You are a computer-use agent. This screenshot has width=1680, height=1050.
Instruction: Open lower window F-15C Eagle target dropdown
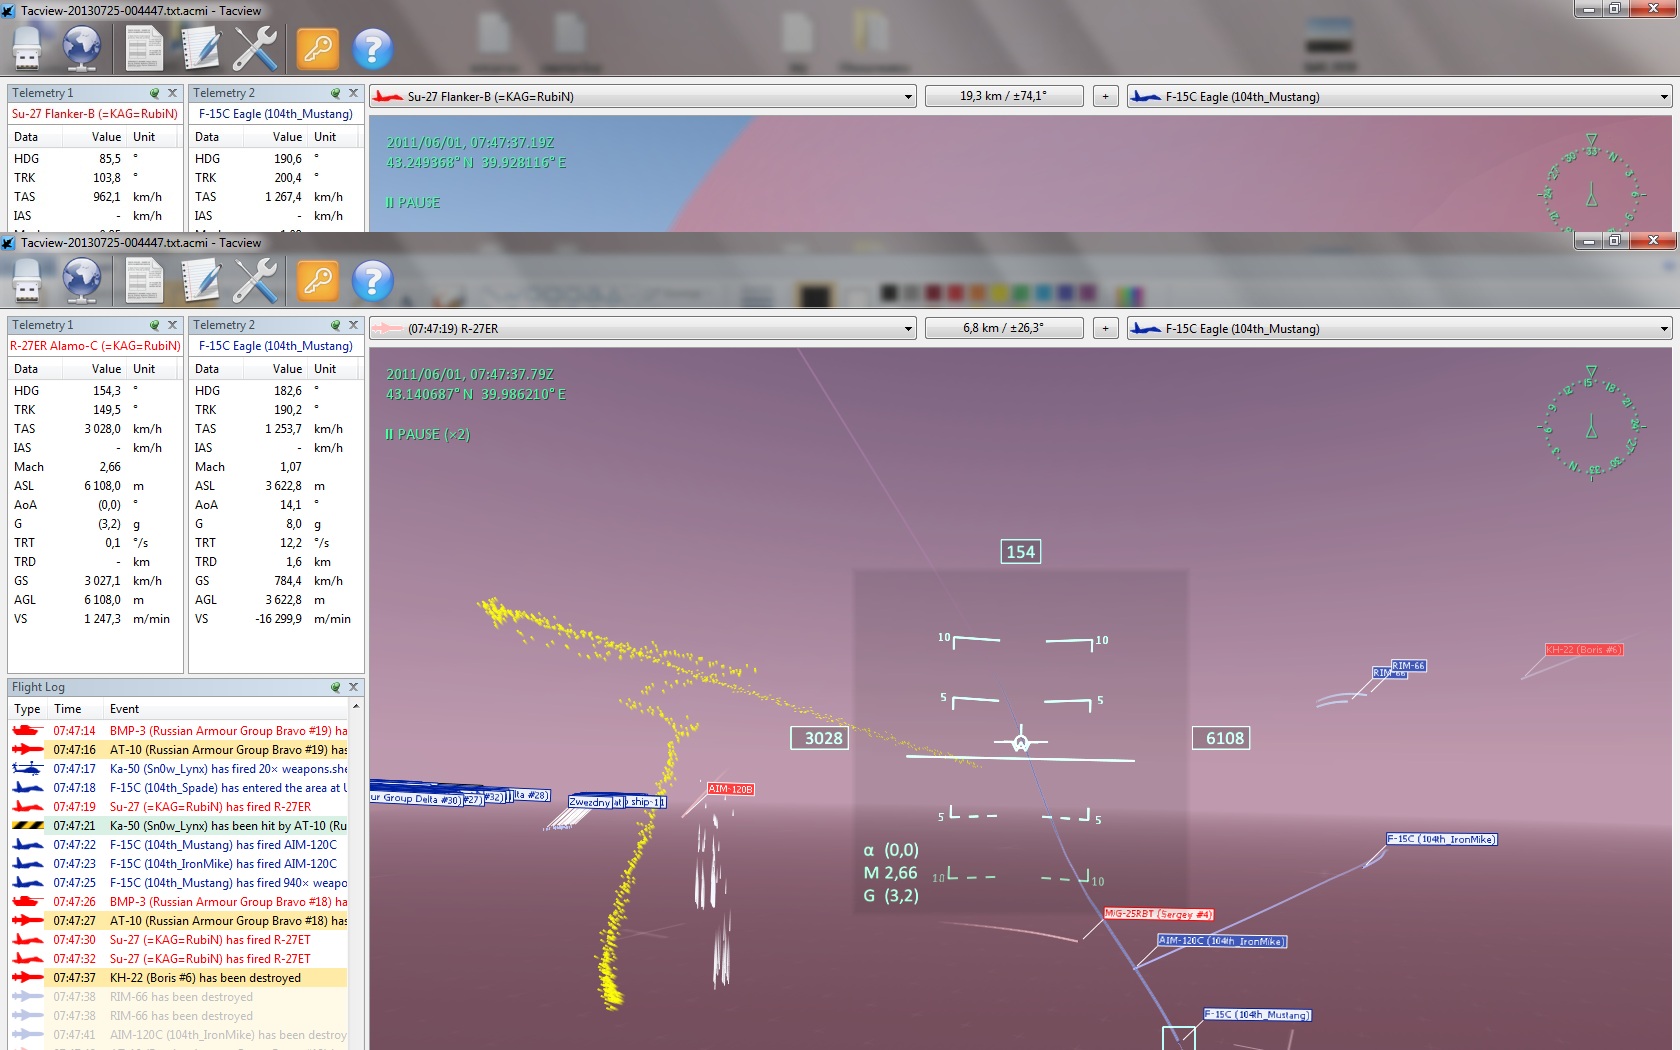tap(1400, 328)
